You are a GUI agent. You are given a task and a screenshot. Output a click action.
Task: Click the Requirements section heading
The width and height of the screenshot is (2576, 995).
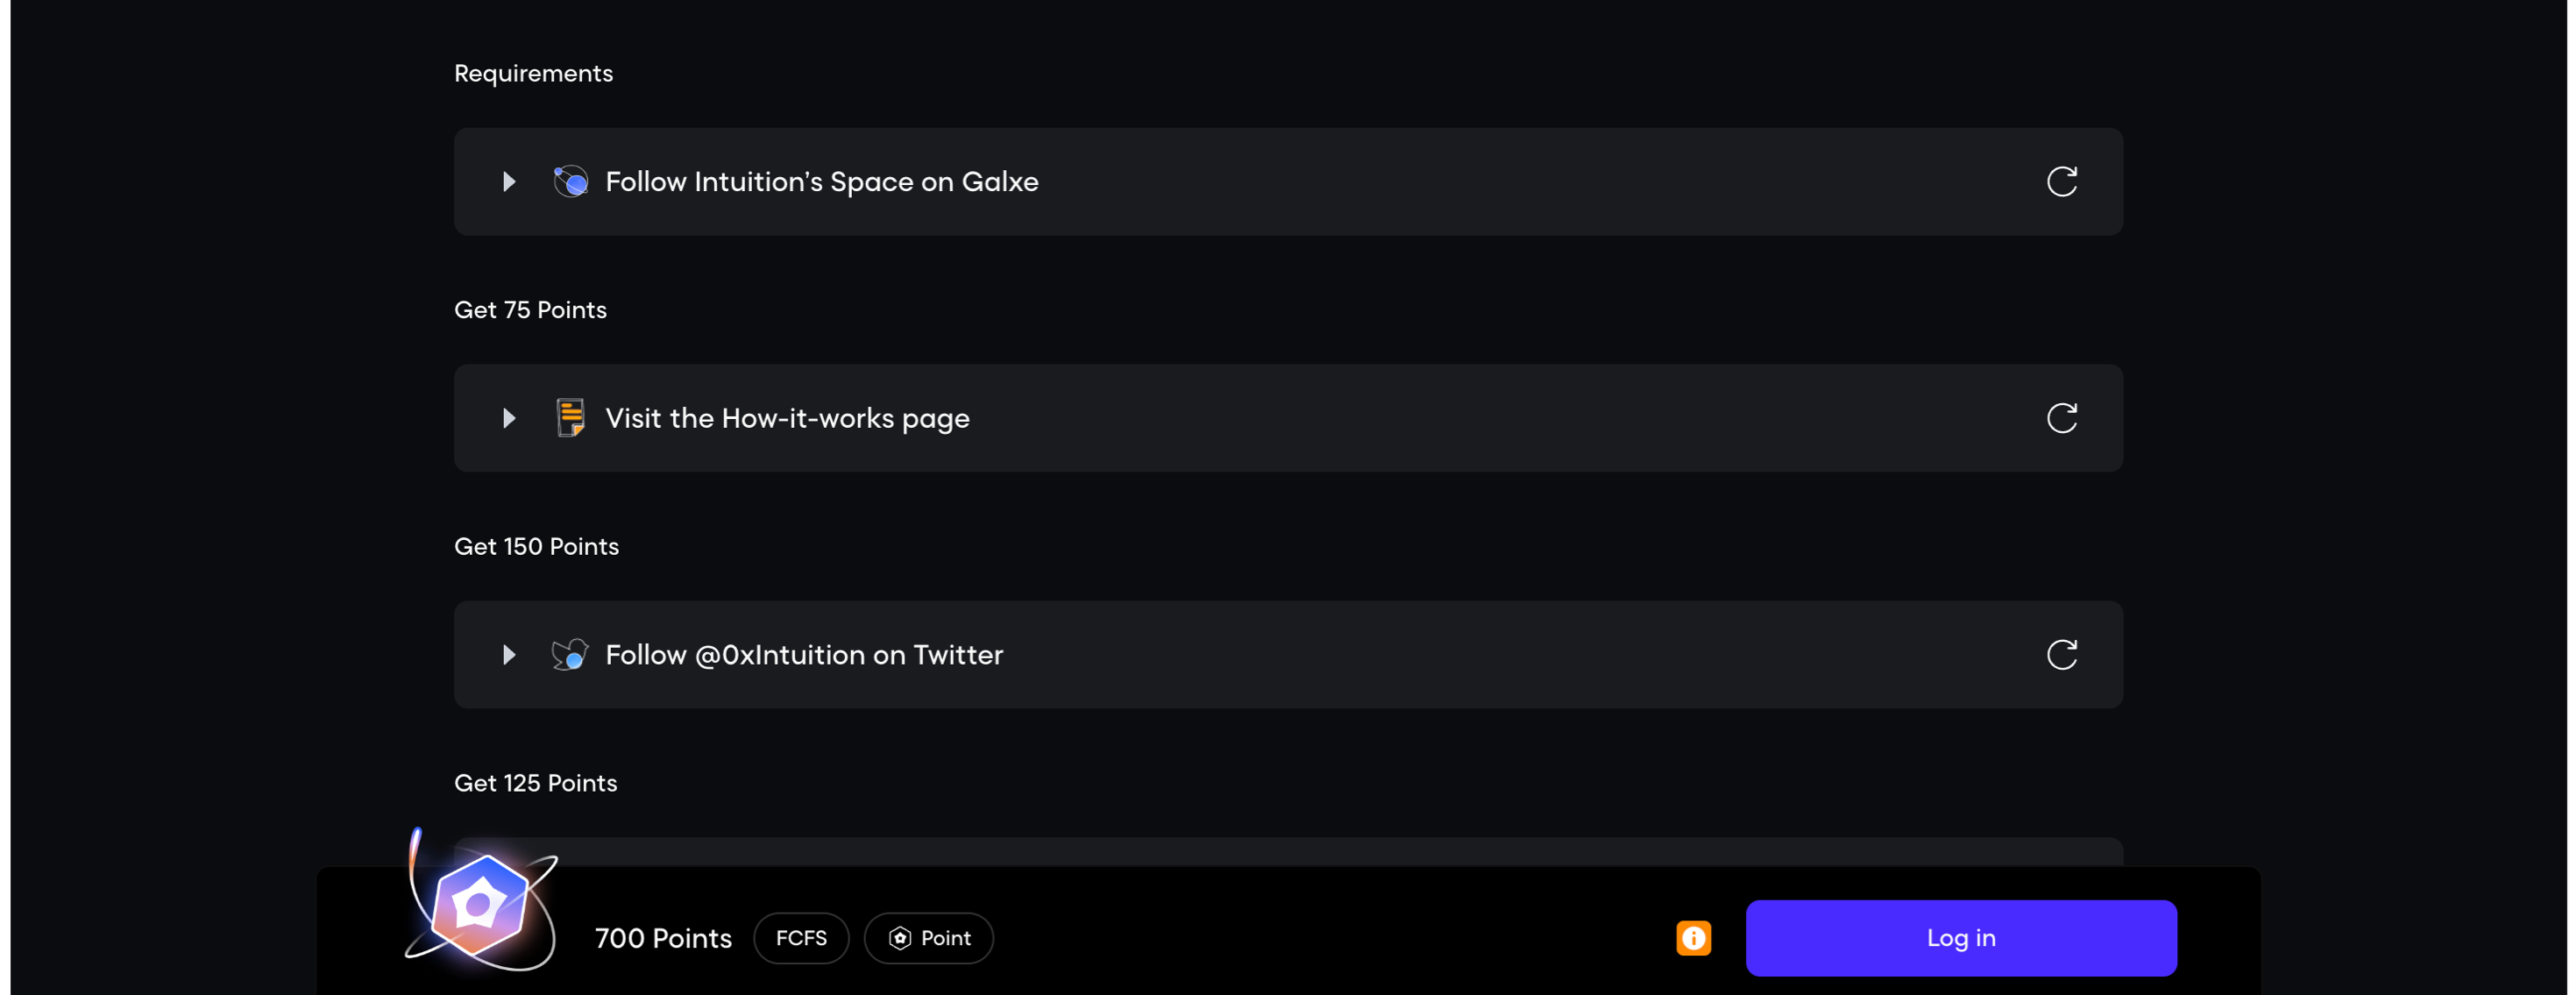coord(533,74)
